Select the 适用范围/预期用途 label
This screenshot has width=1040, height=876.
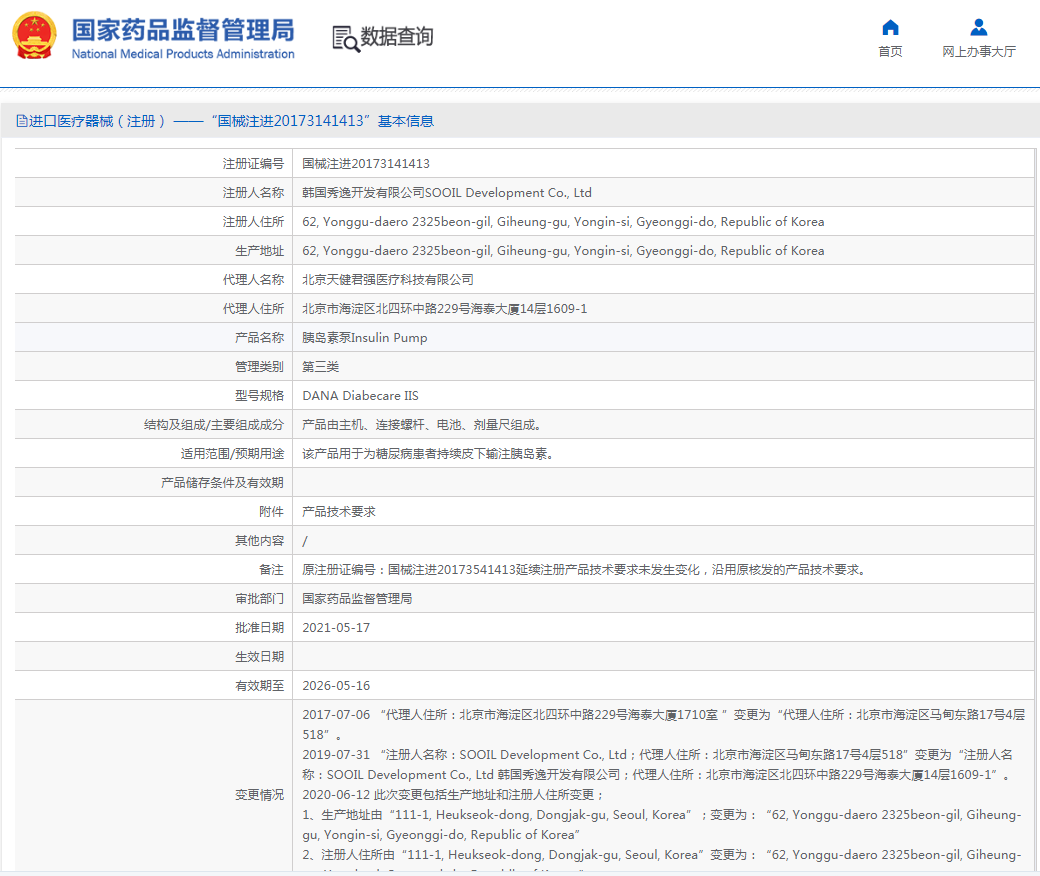click(x=232, y=454)
